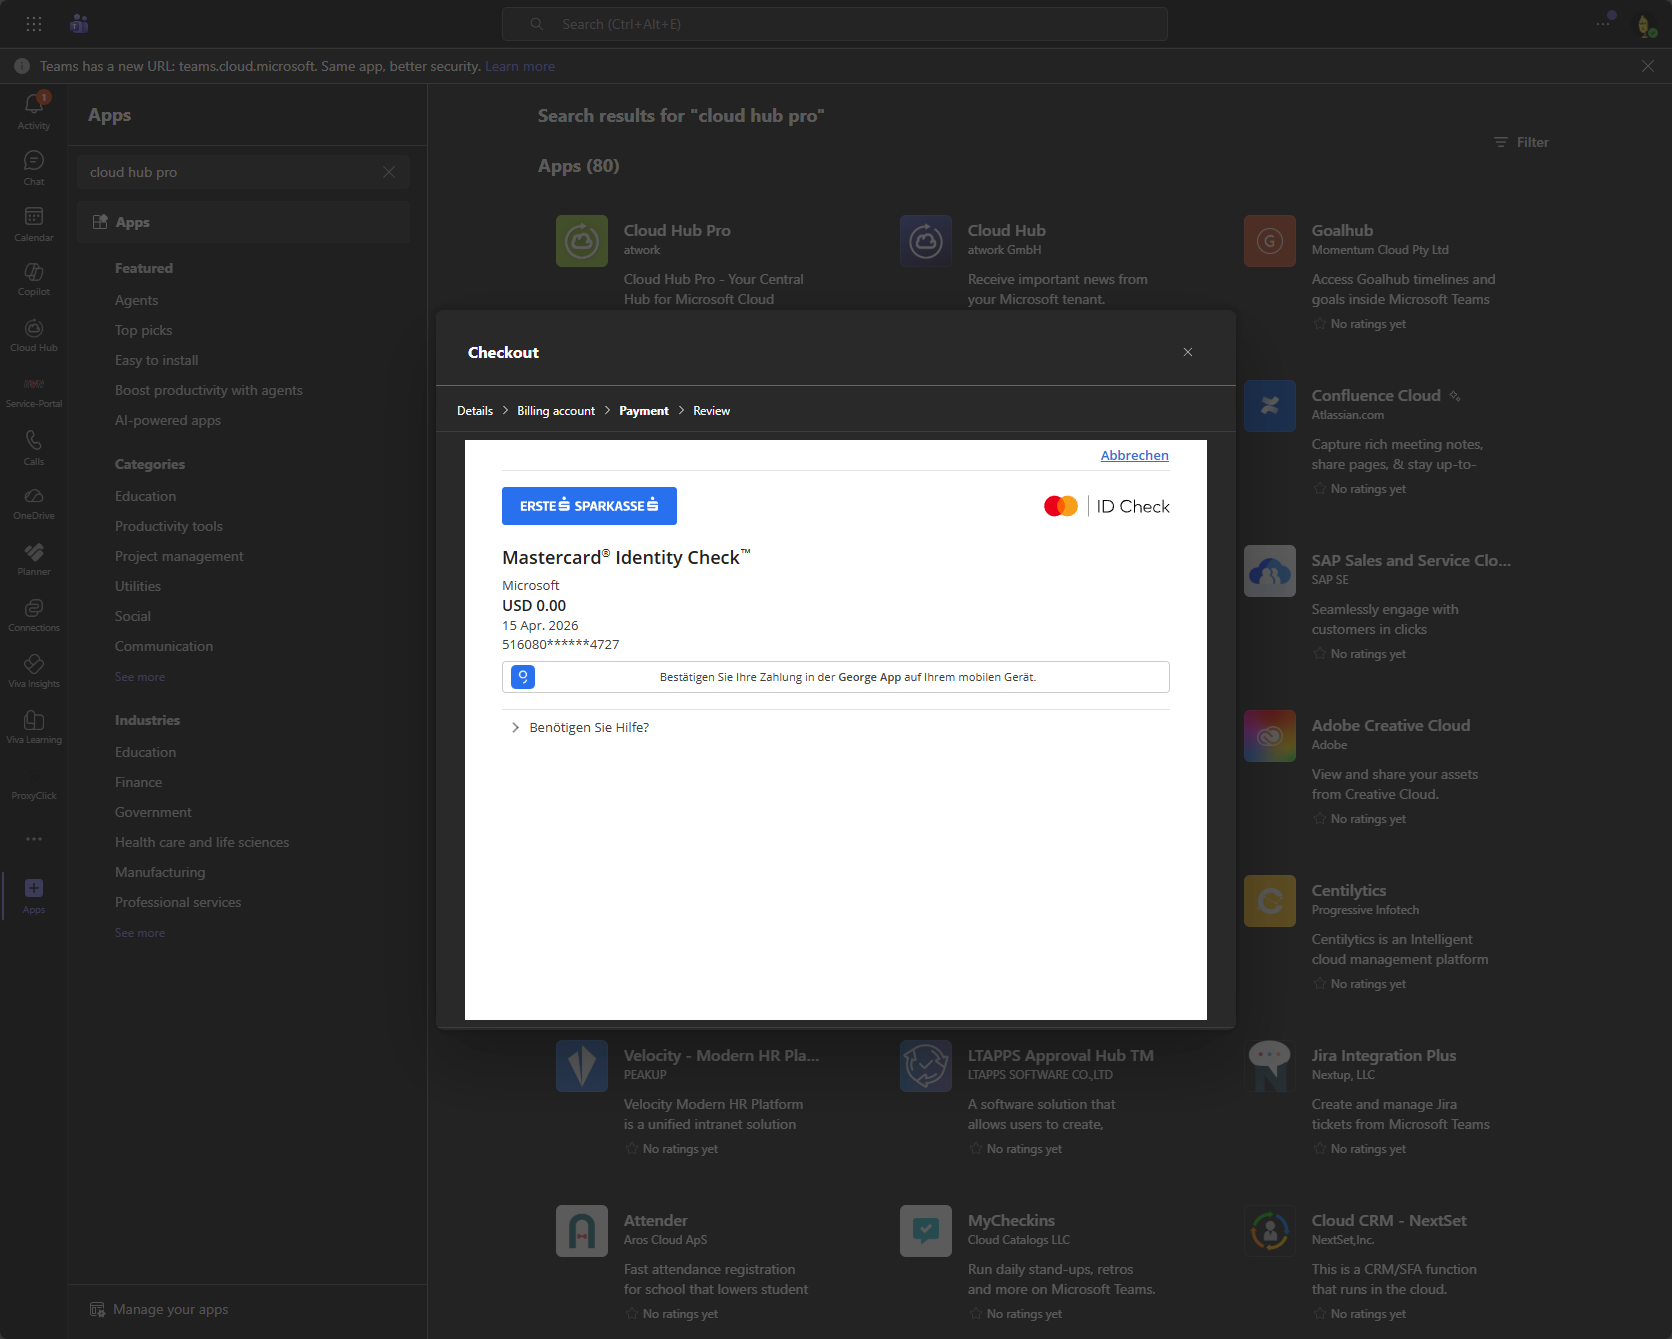Click the Microsoft Teams logo icon
This screenshot has height=1339, width=1672.
(x=79, y=24)
